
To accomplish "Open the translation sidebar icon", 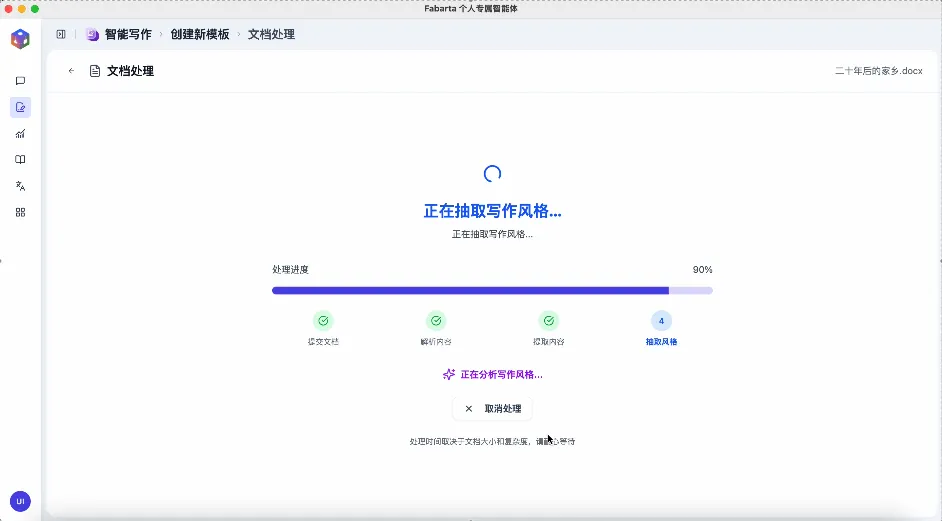I will pyautogui.click(x=20, y=186).
